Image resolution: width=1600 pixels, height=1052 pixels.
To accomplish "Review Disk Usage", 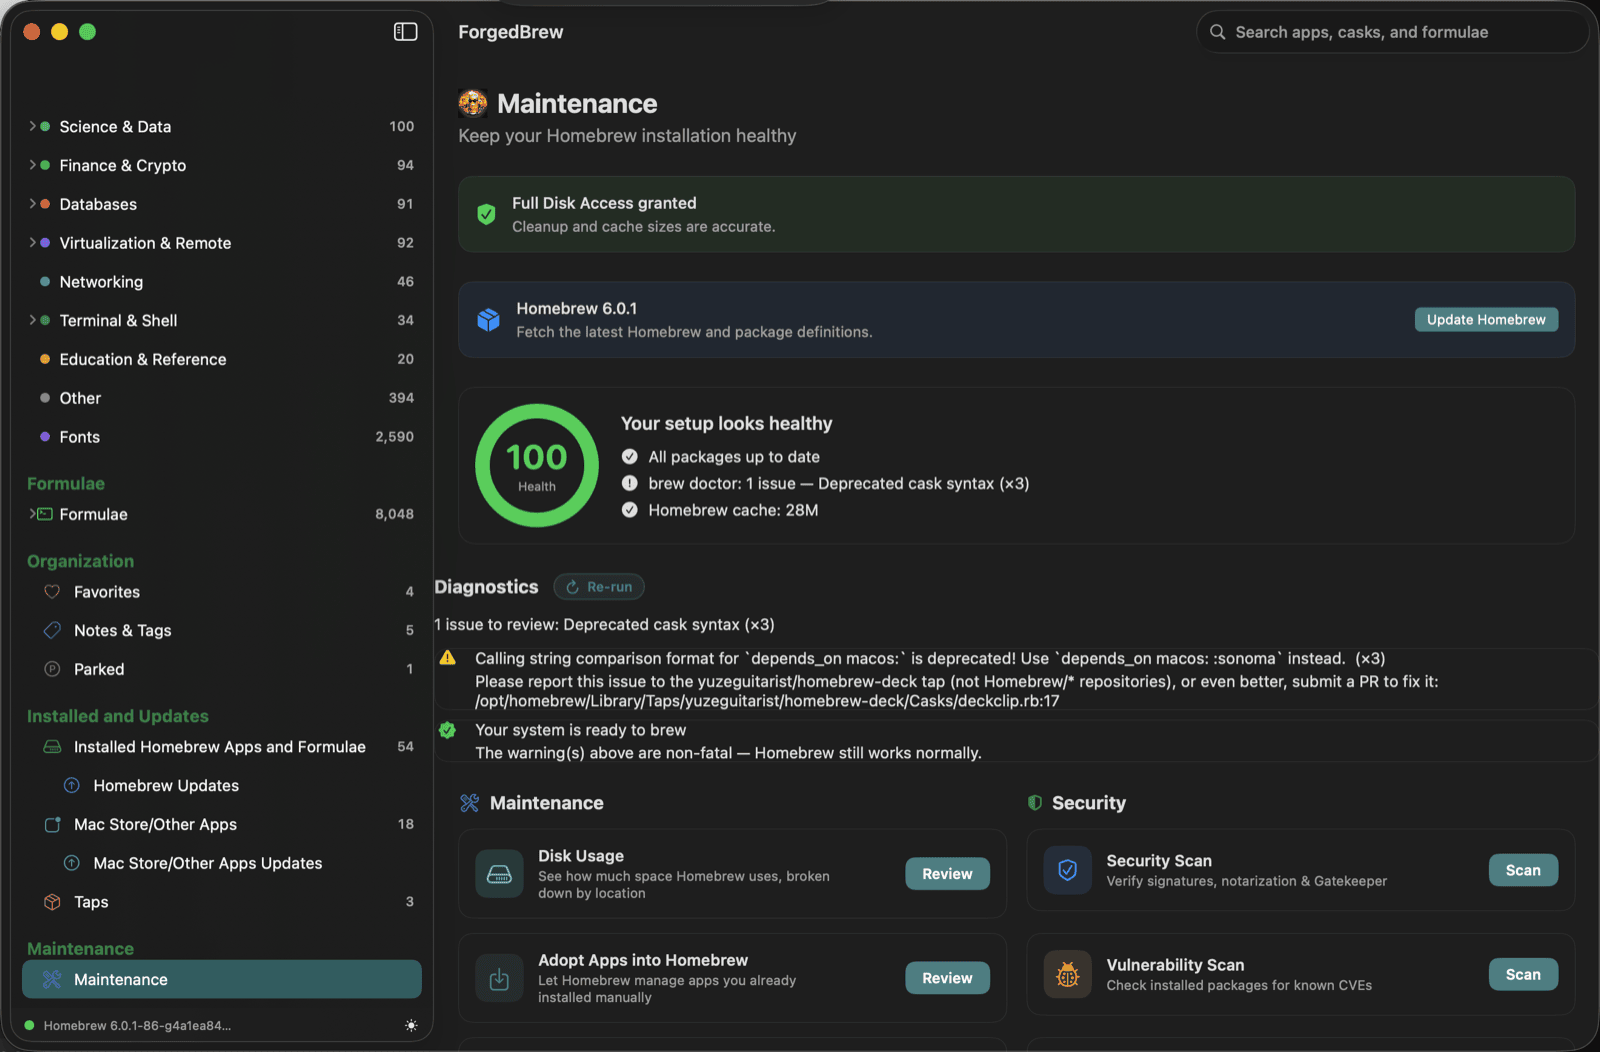I will [x=947, y=874].
